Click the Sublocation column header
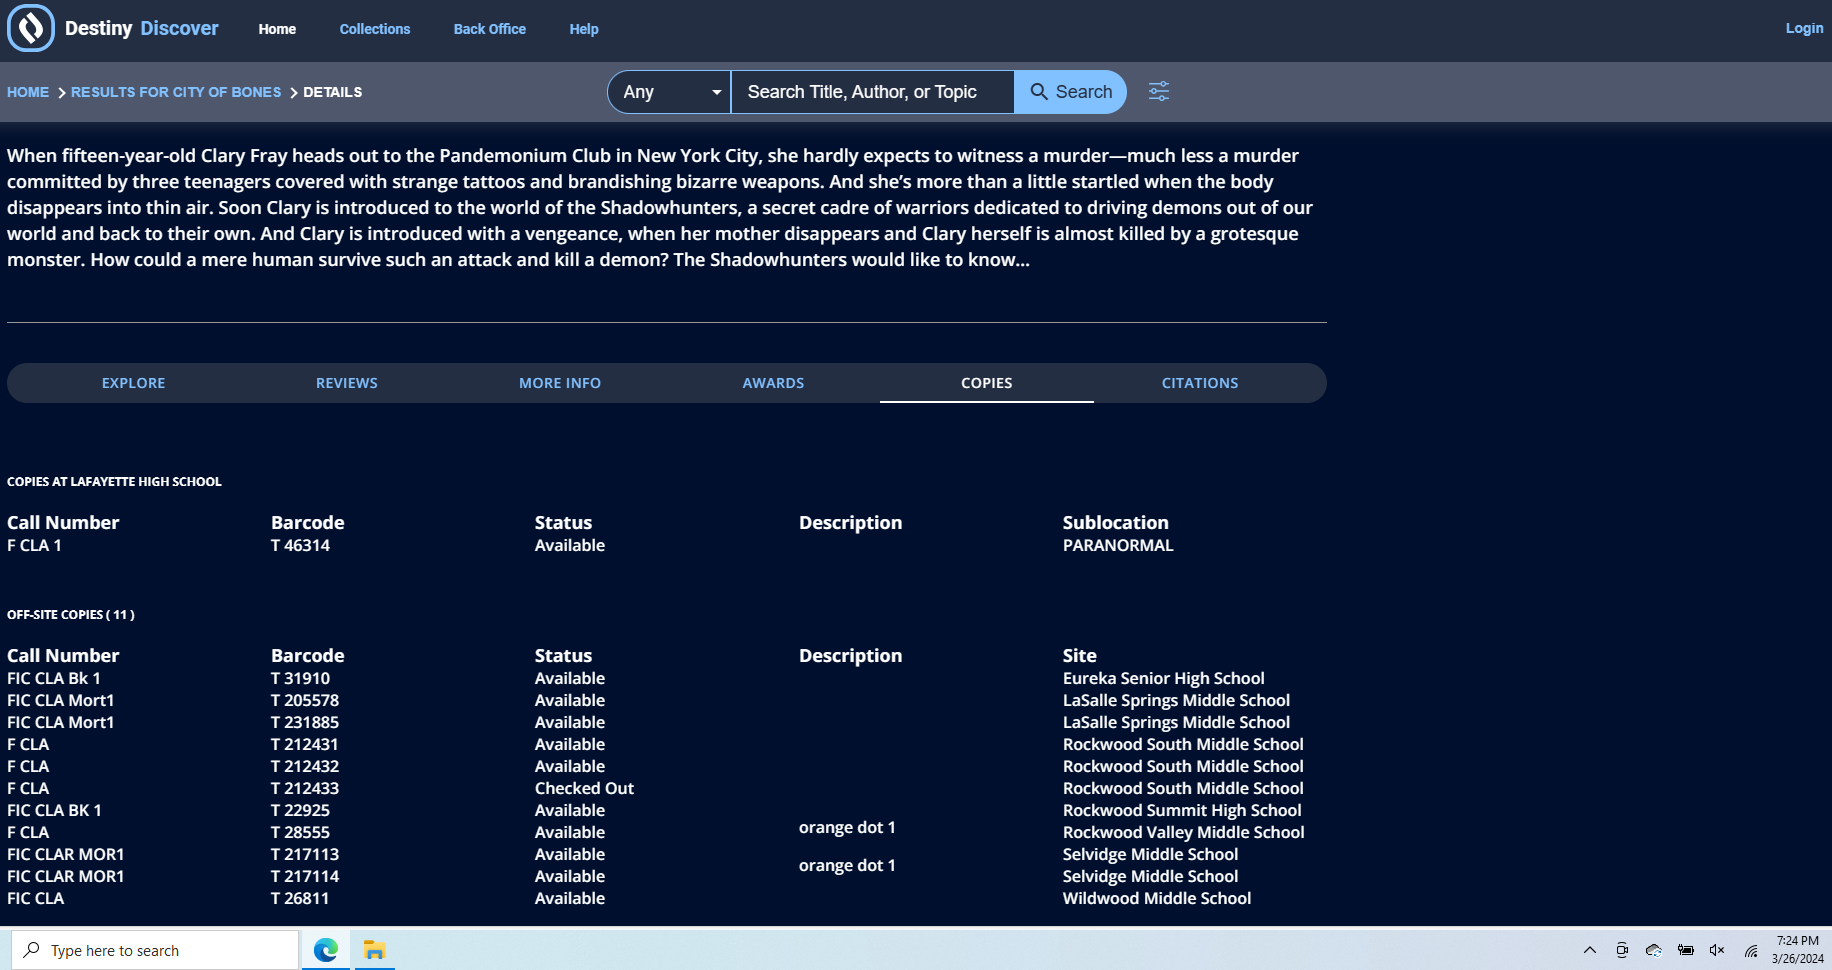Viewport: 1832px width, 970px height. tap(1115, 522)
